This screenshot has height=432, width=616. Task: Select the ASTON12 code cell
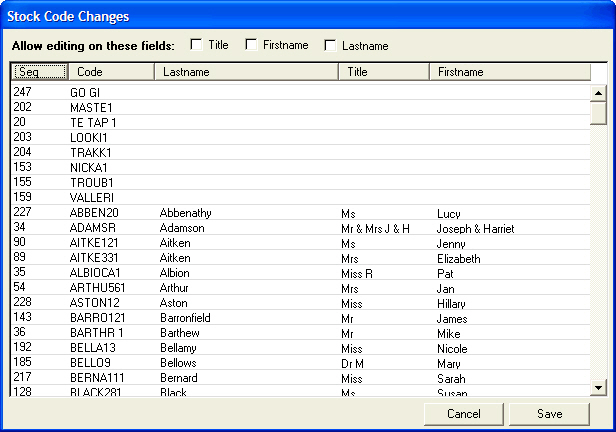pyautogui.click(x=95, y=303)
